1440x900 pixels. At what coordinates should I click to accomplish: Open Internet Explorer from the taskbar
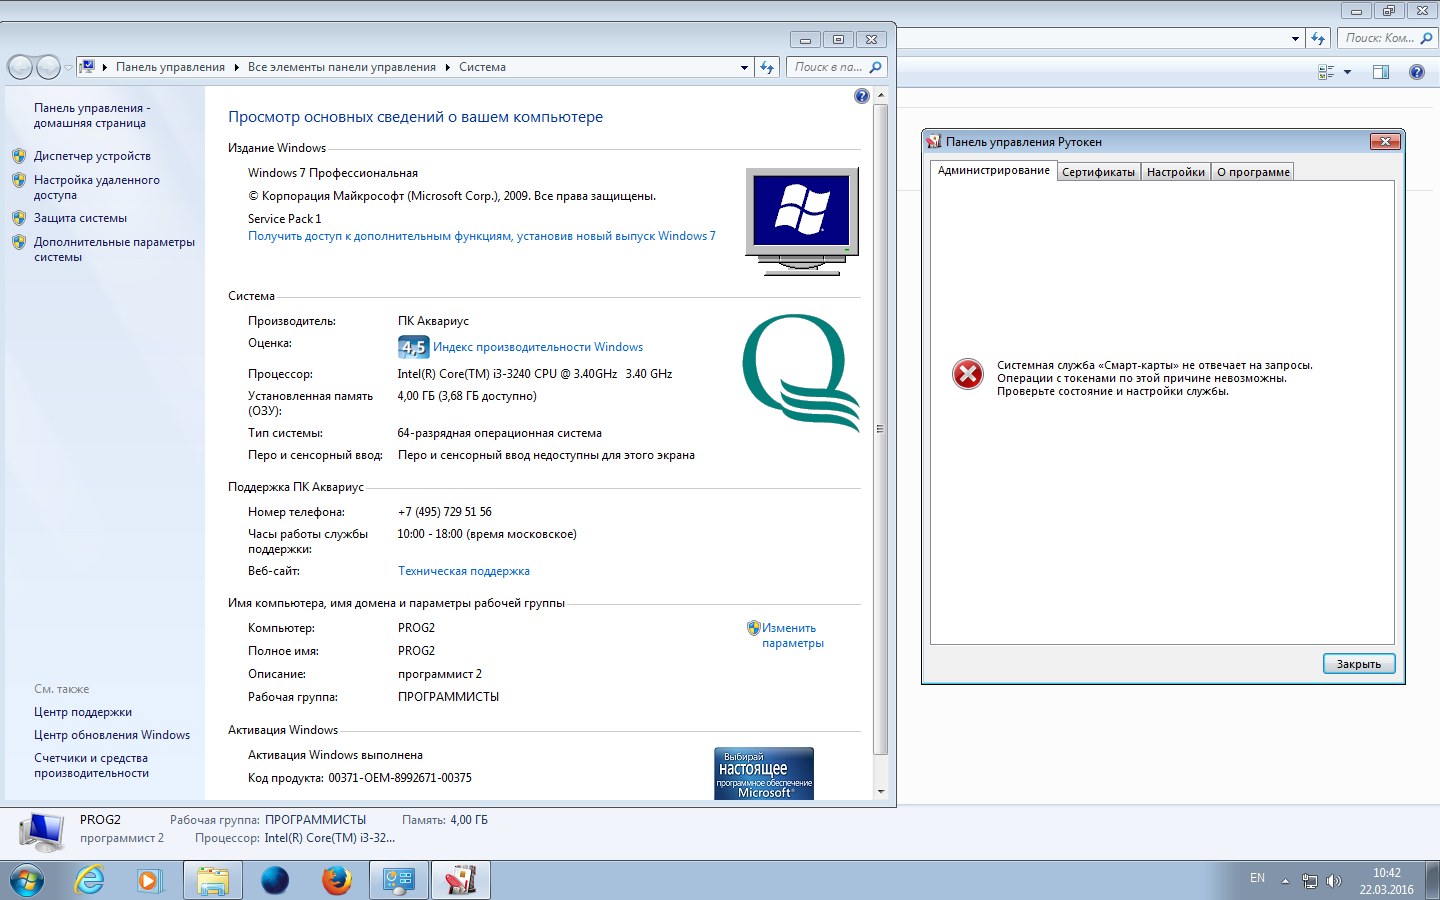pos(90,880)
